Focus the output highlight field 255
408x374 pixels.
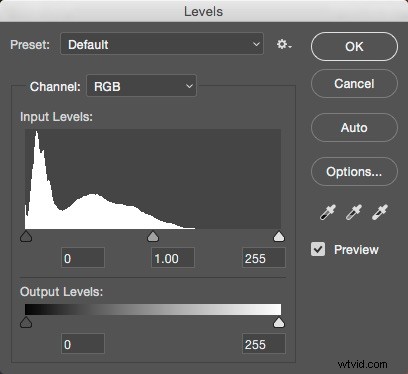coord(264,344)
